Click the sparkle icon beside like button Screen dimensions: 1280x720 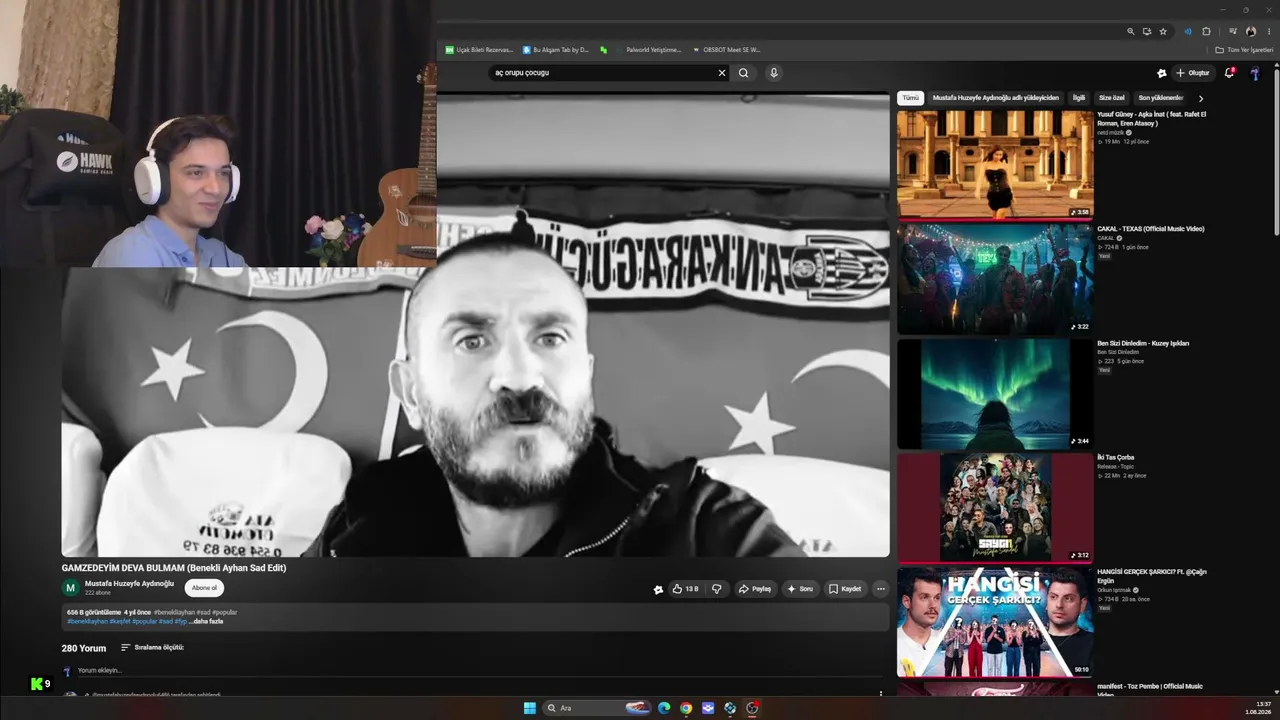(x=658, y=589)
